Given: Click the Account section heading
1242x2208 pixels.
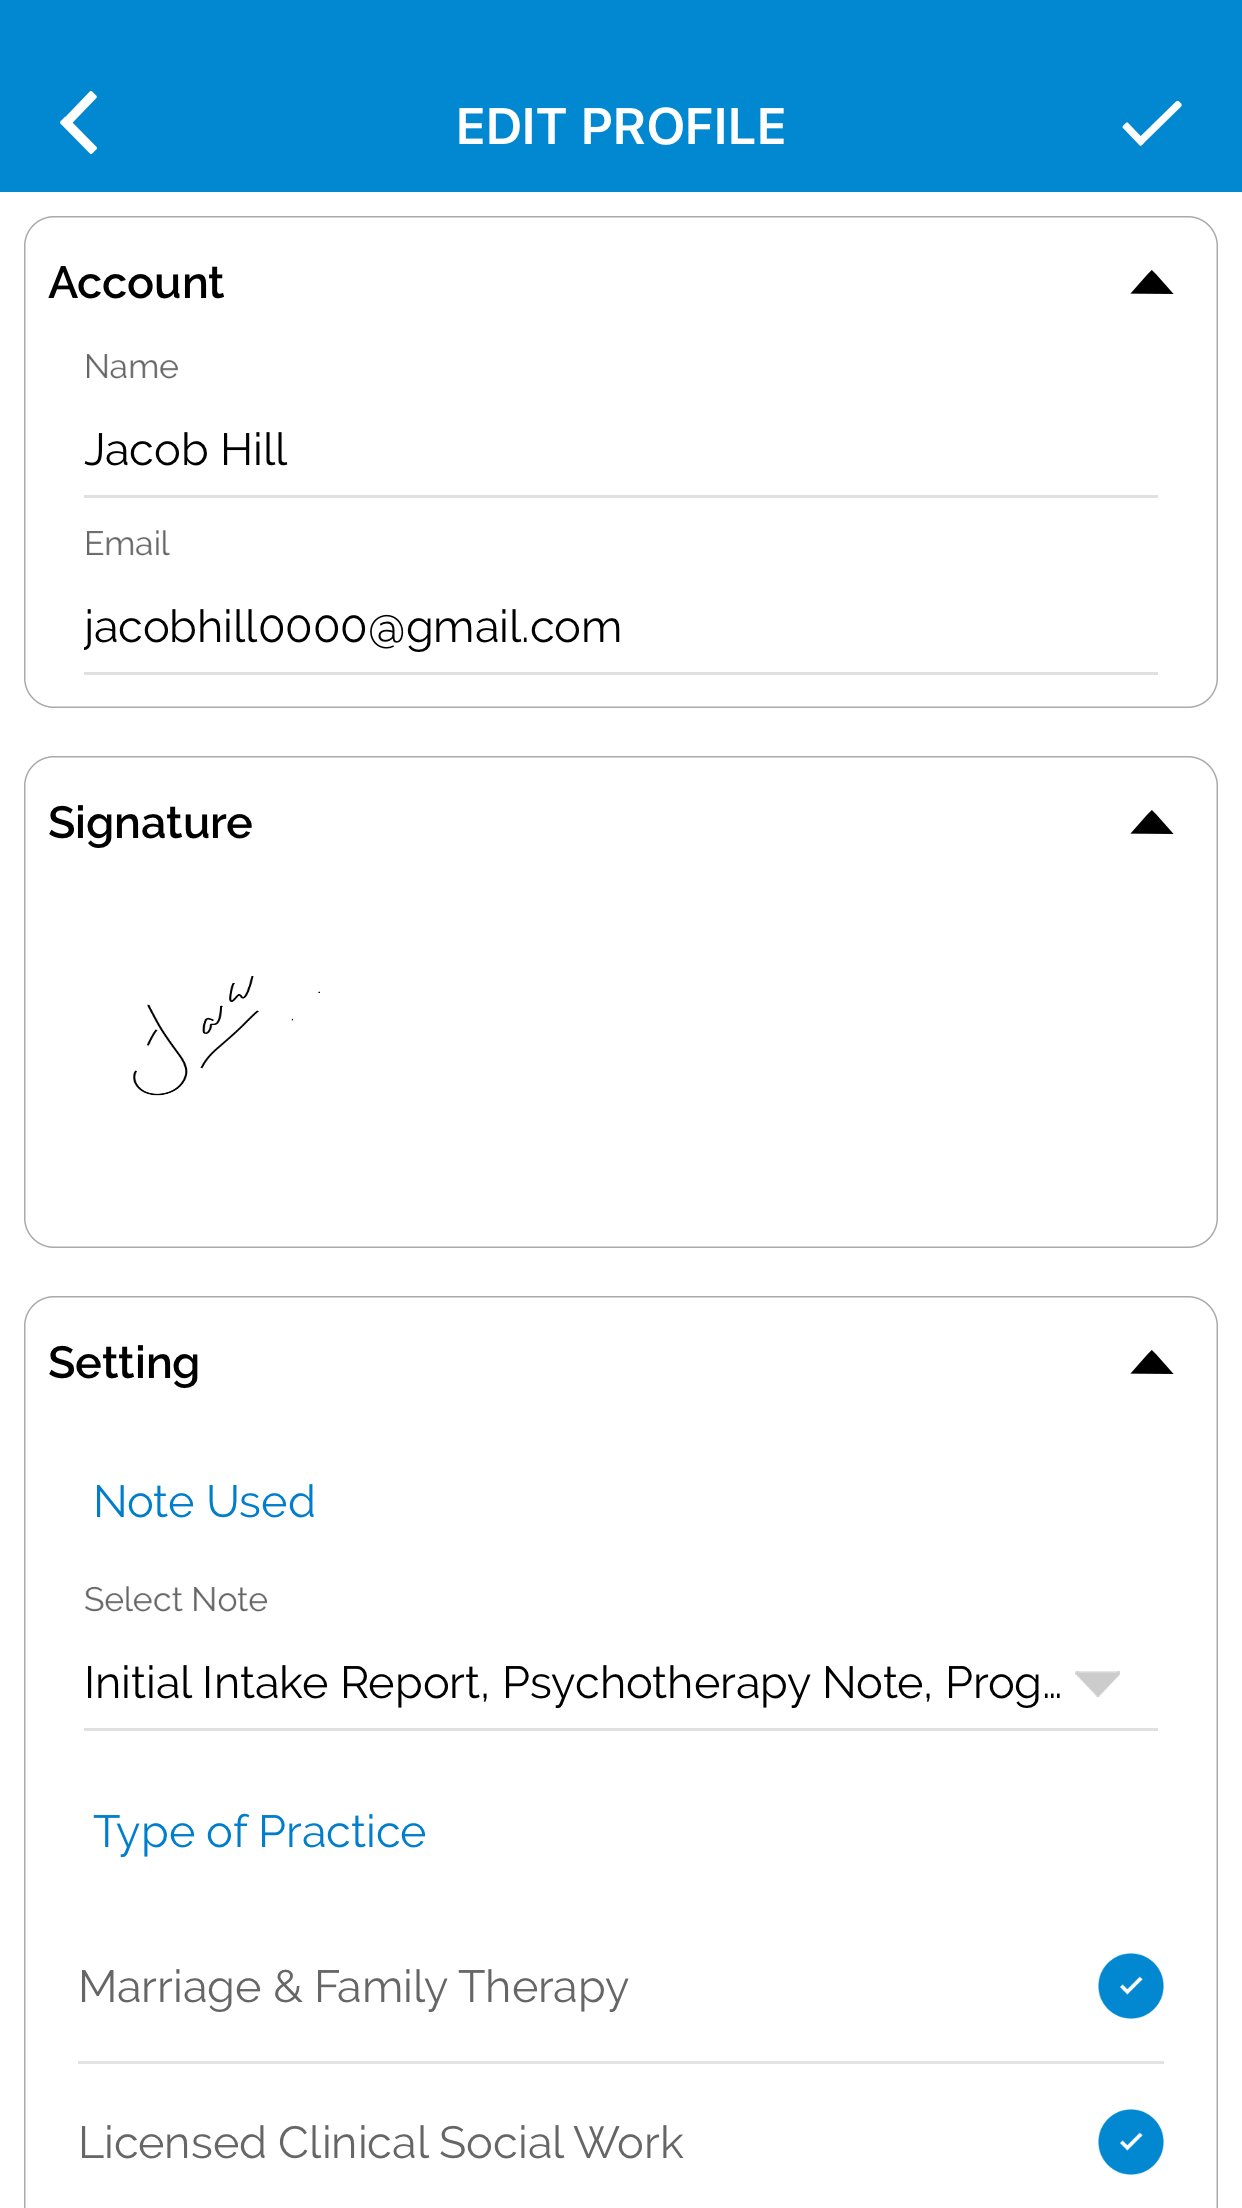Looking at the screenshot, I should tap(136, 283).
